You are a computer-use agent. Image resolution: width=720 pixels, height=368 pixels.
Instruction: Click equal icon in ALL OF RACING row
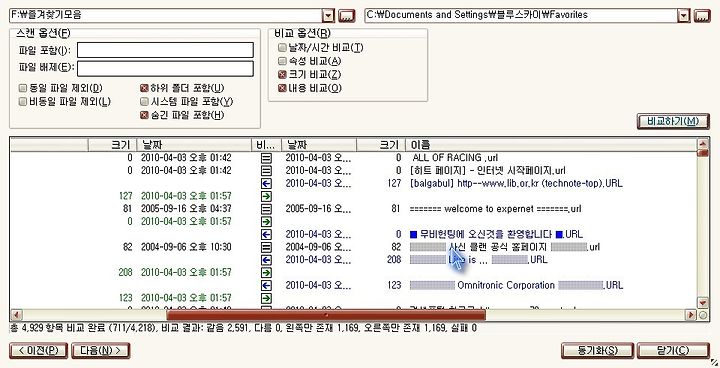point(266,158)
